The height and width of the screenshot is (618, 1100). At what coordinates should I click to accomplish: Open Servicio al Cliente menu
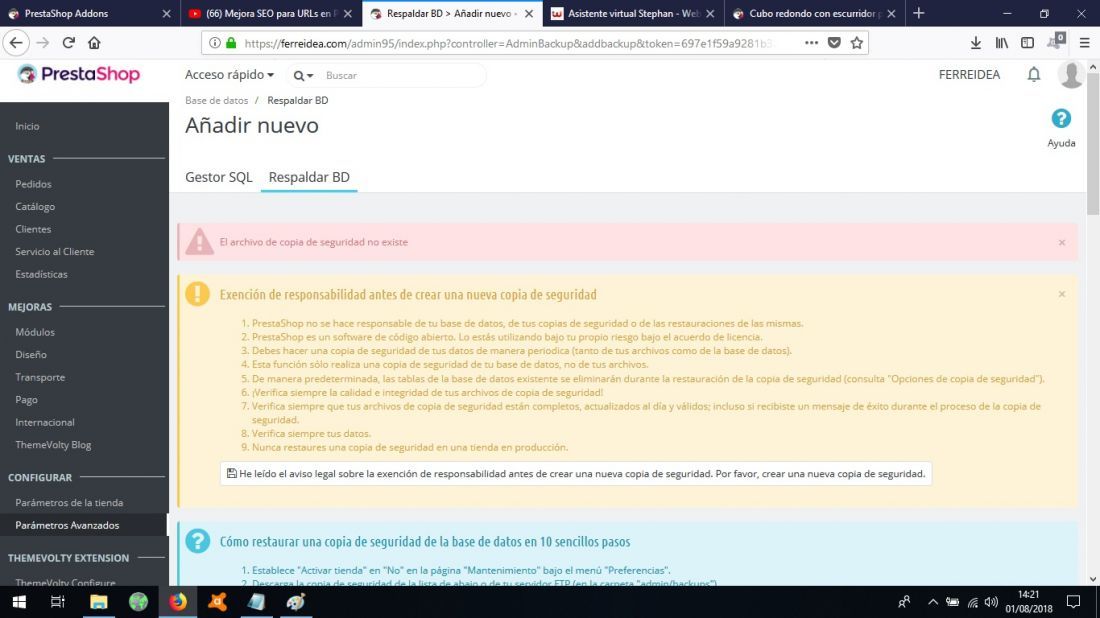pos(55,251)
